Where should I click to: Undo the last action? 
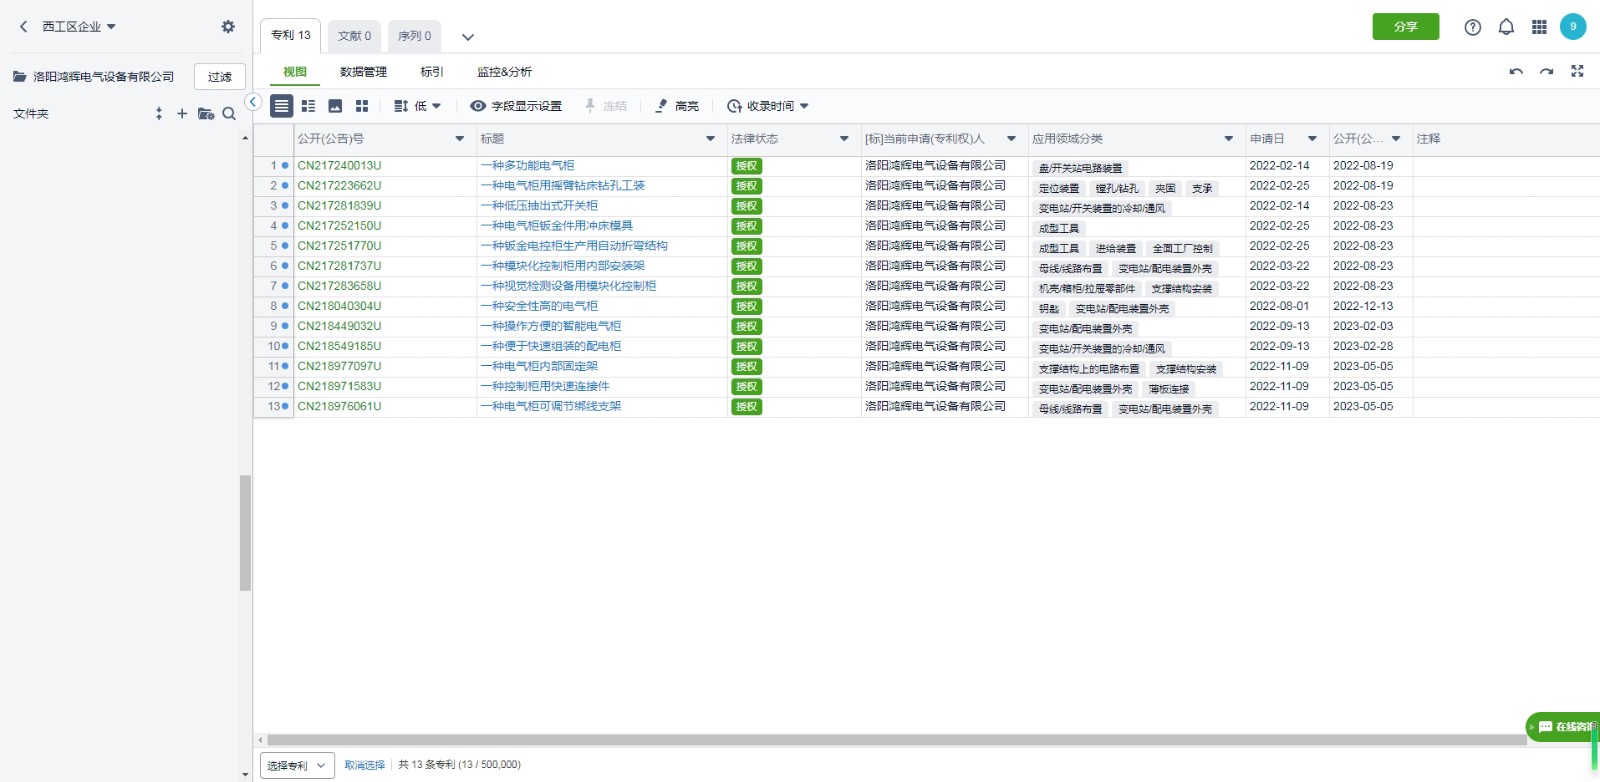[1516, 72]
